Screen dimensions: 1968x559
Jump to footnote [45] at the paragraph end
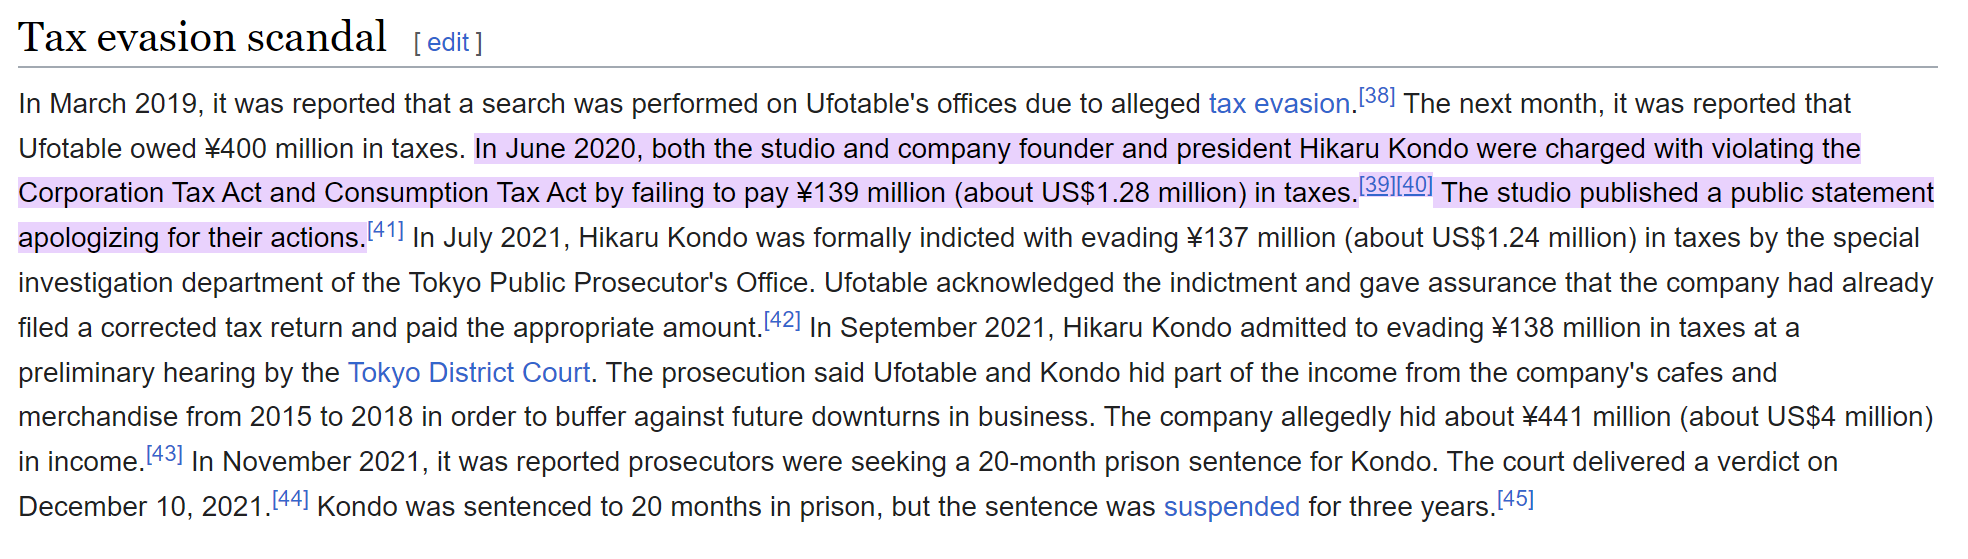(1515, 499)
